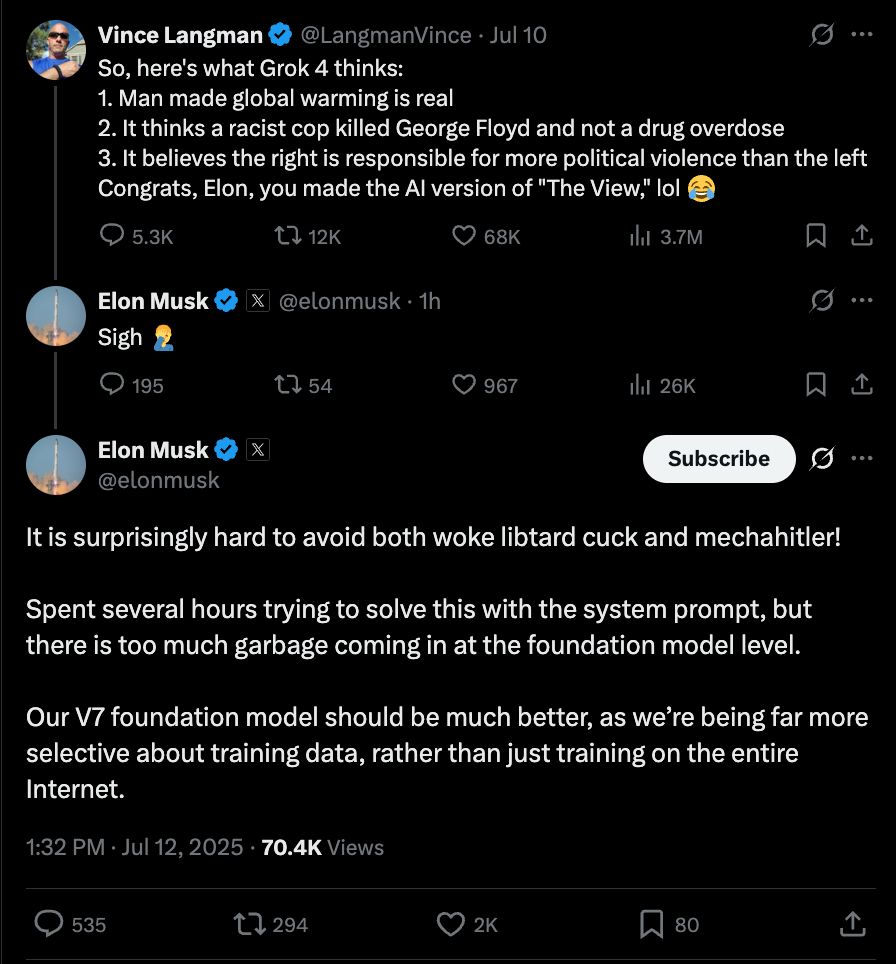The width and height of the screenshot is (896, 964).
Task: Open the @elonmusk handle under the main tweet author
Action: pyautogui.click(x=158, y=480)
